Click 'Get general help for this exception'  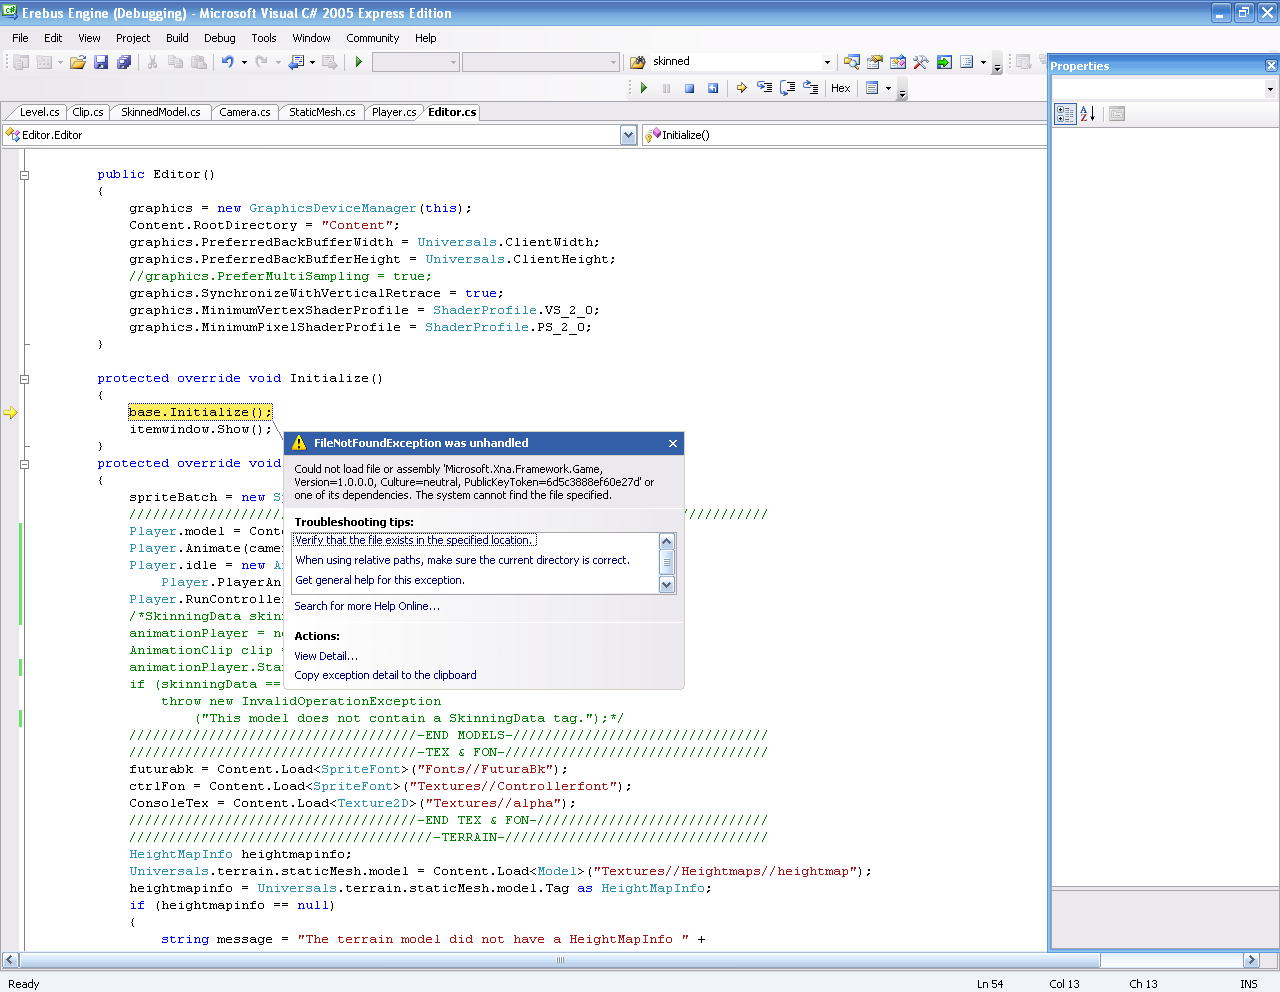tap(380, 580)
